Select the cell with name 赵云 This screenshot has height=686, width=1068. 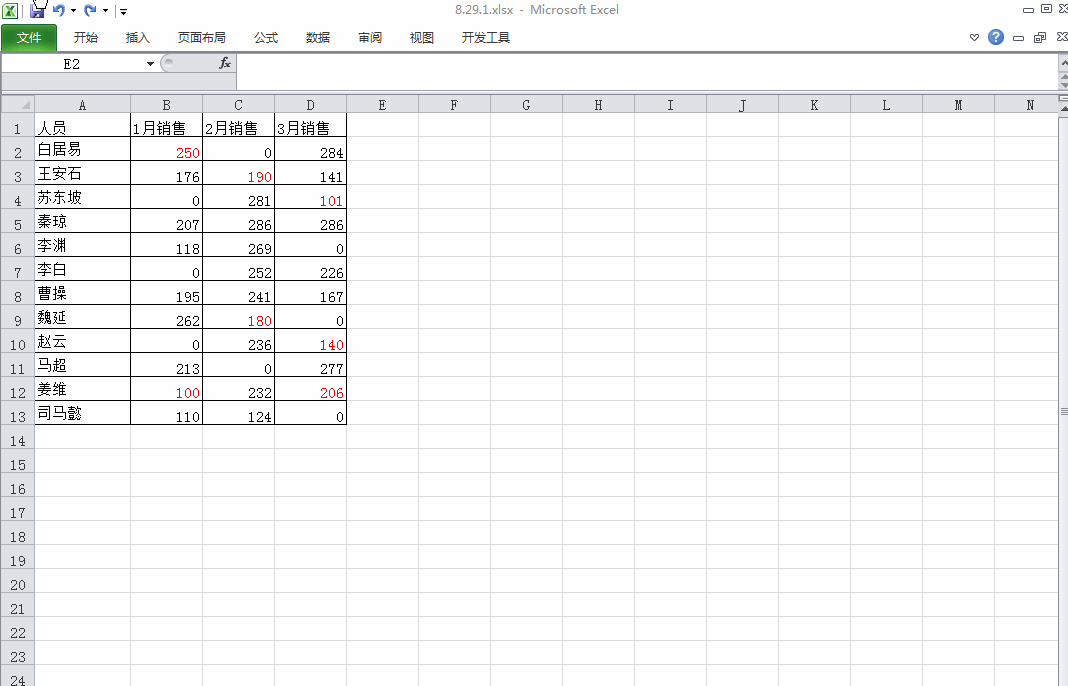click(x=82, y=341)
